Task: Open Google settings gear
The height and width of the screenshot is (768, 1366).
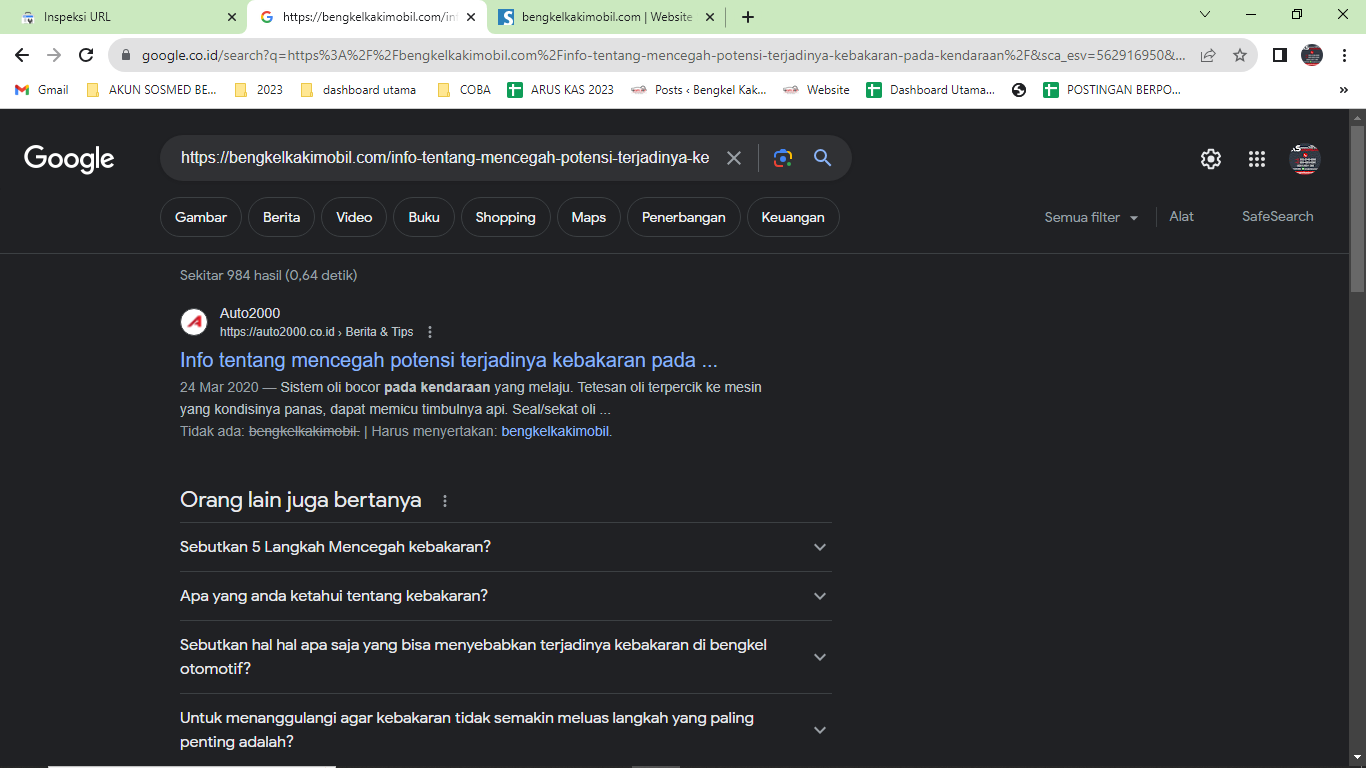Action: click(1211, 159)
